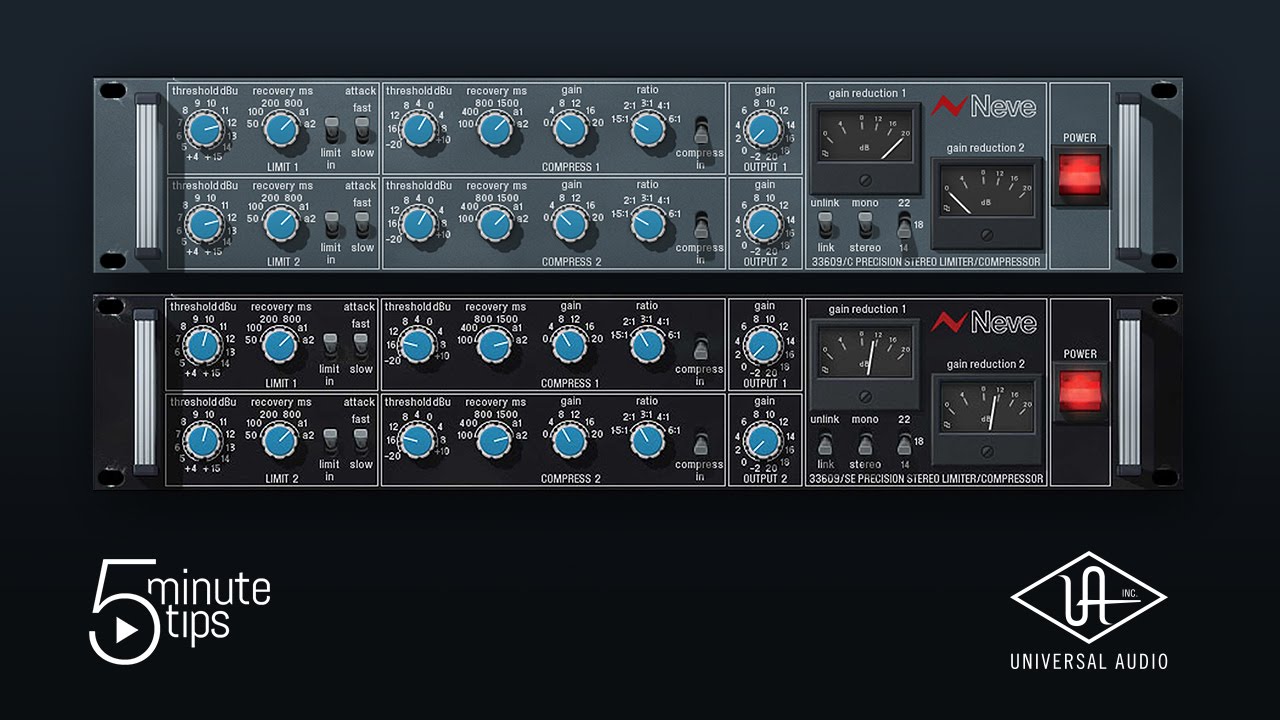Viewport: 1280px width, 720px height.
Task: Toggle COMPRESS 2 compress in switch on 33609/C
Action: tap(701, 226)
